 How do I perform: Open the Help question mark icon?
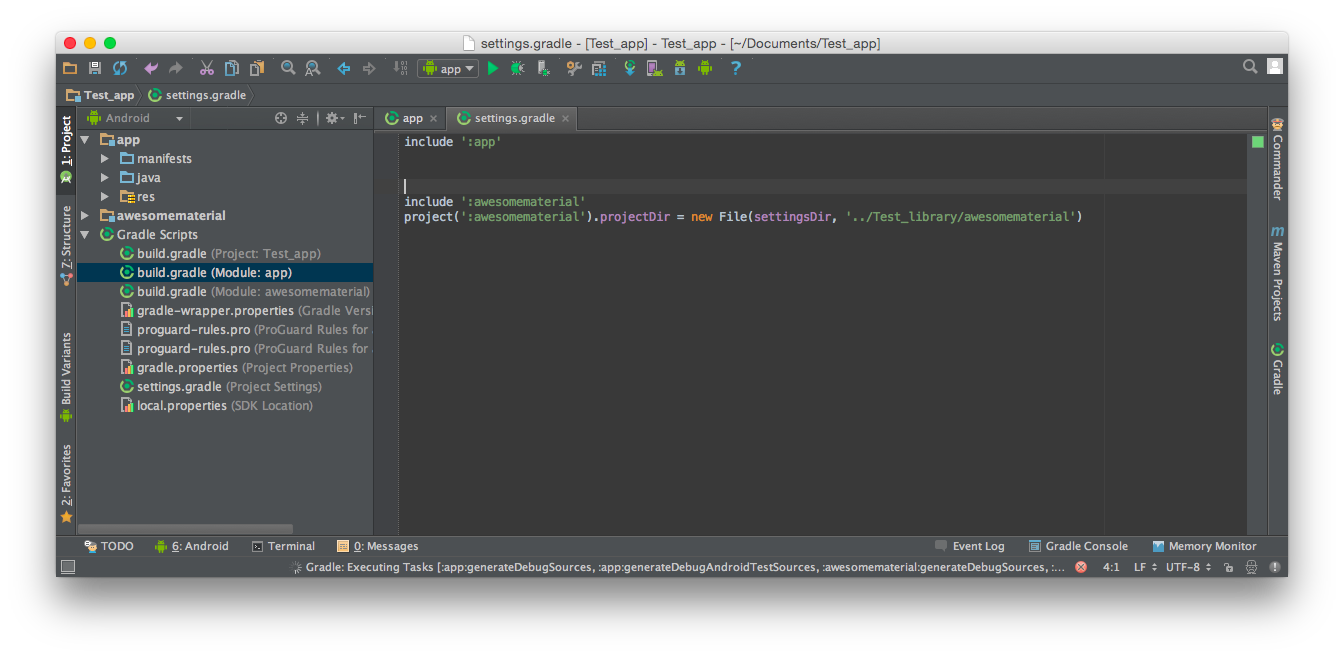click(736, 68)
